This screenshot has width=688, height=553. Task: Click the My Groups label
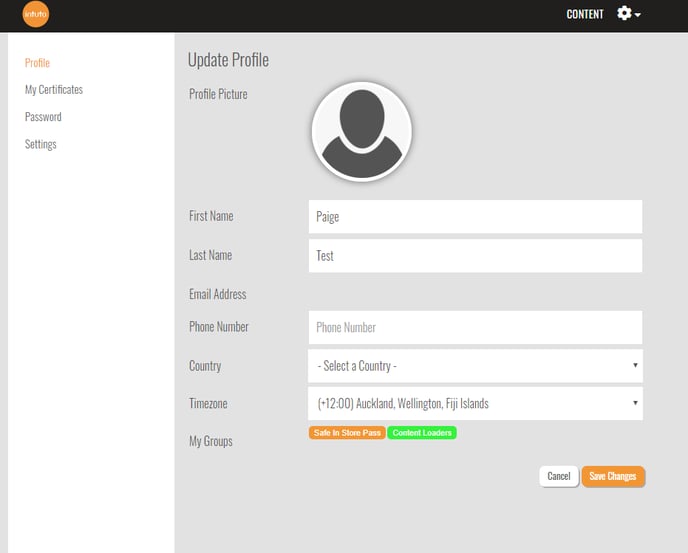pos(211,441)
